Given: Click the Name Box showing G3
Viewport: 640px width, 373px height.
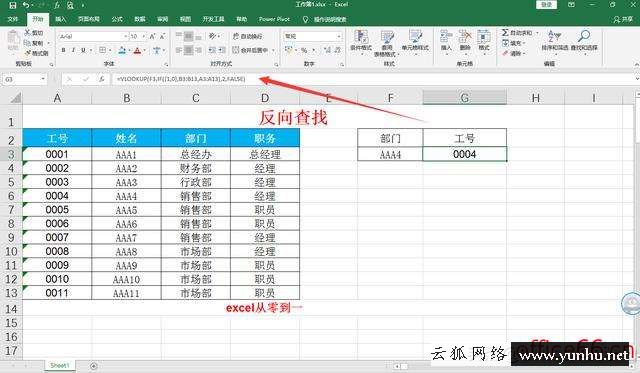Looking at the screenshot, I should pos(21,79).
